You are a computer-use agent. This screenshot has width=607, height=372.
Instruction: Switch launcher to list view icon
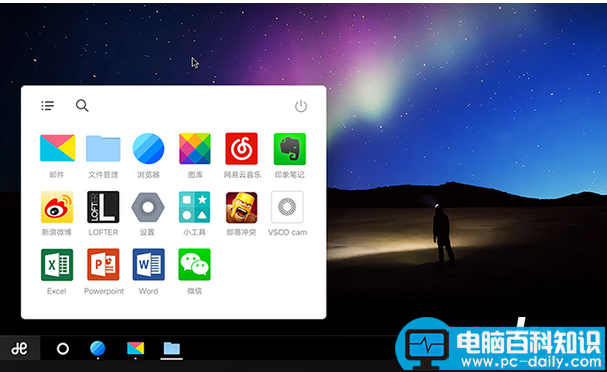pyautogui.click(x=48, y=106)
